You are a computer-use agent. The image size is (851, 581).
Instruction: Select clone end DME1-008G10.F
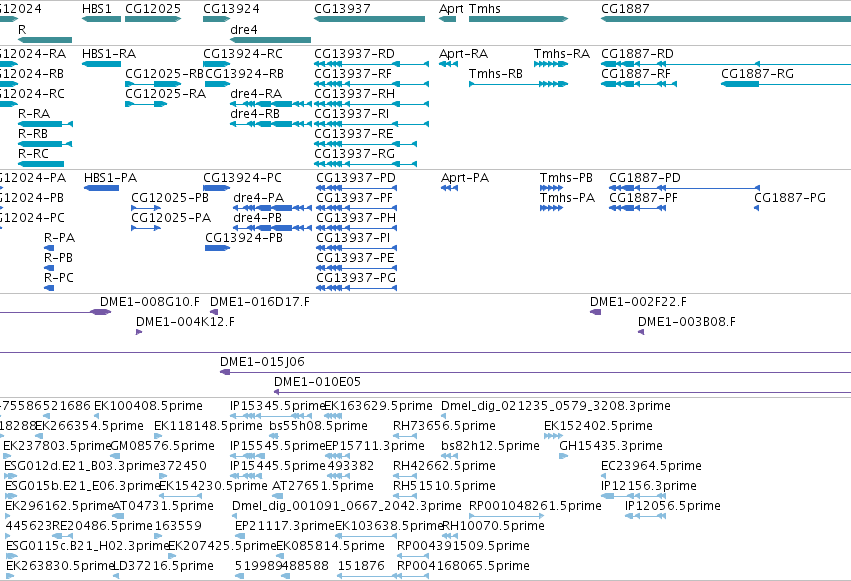click(100, 312)
